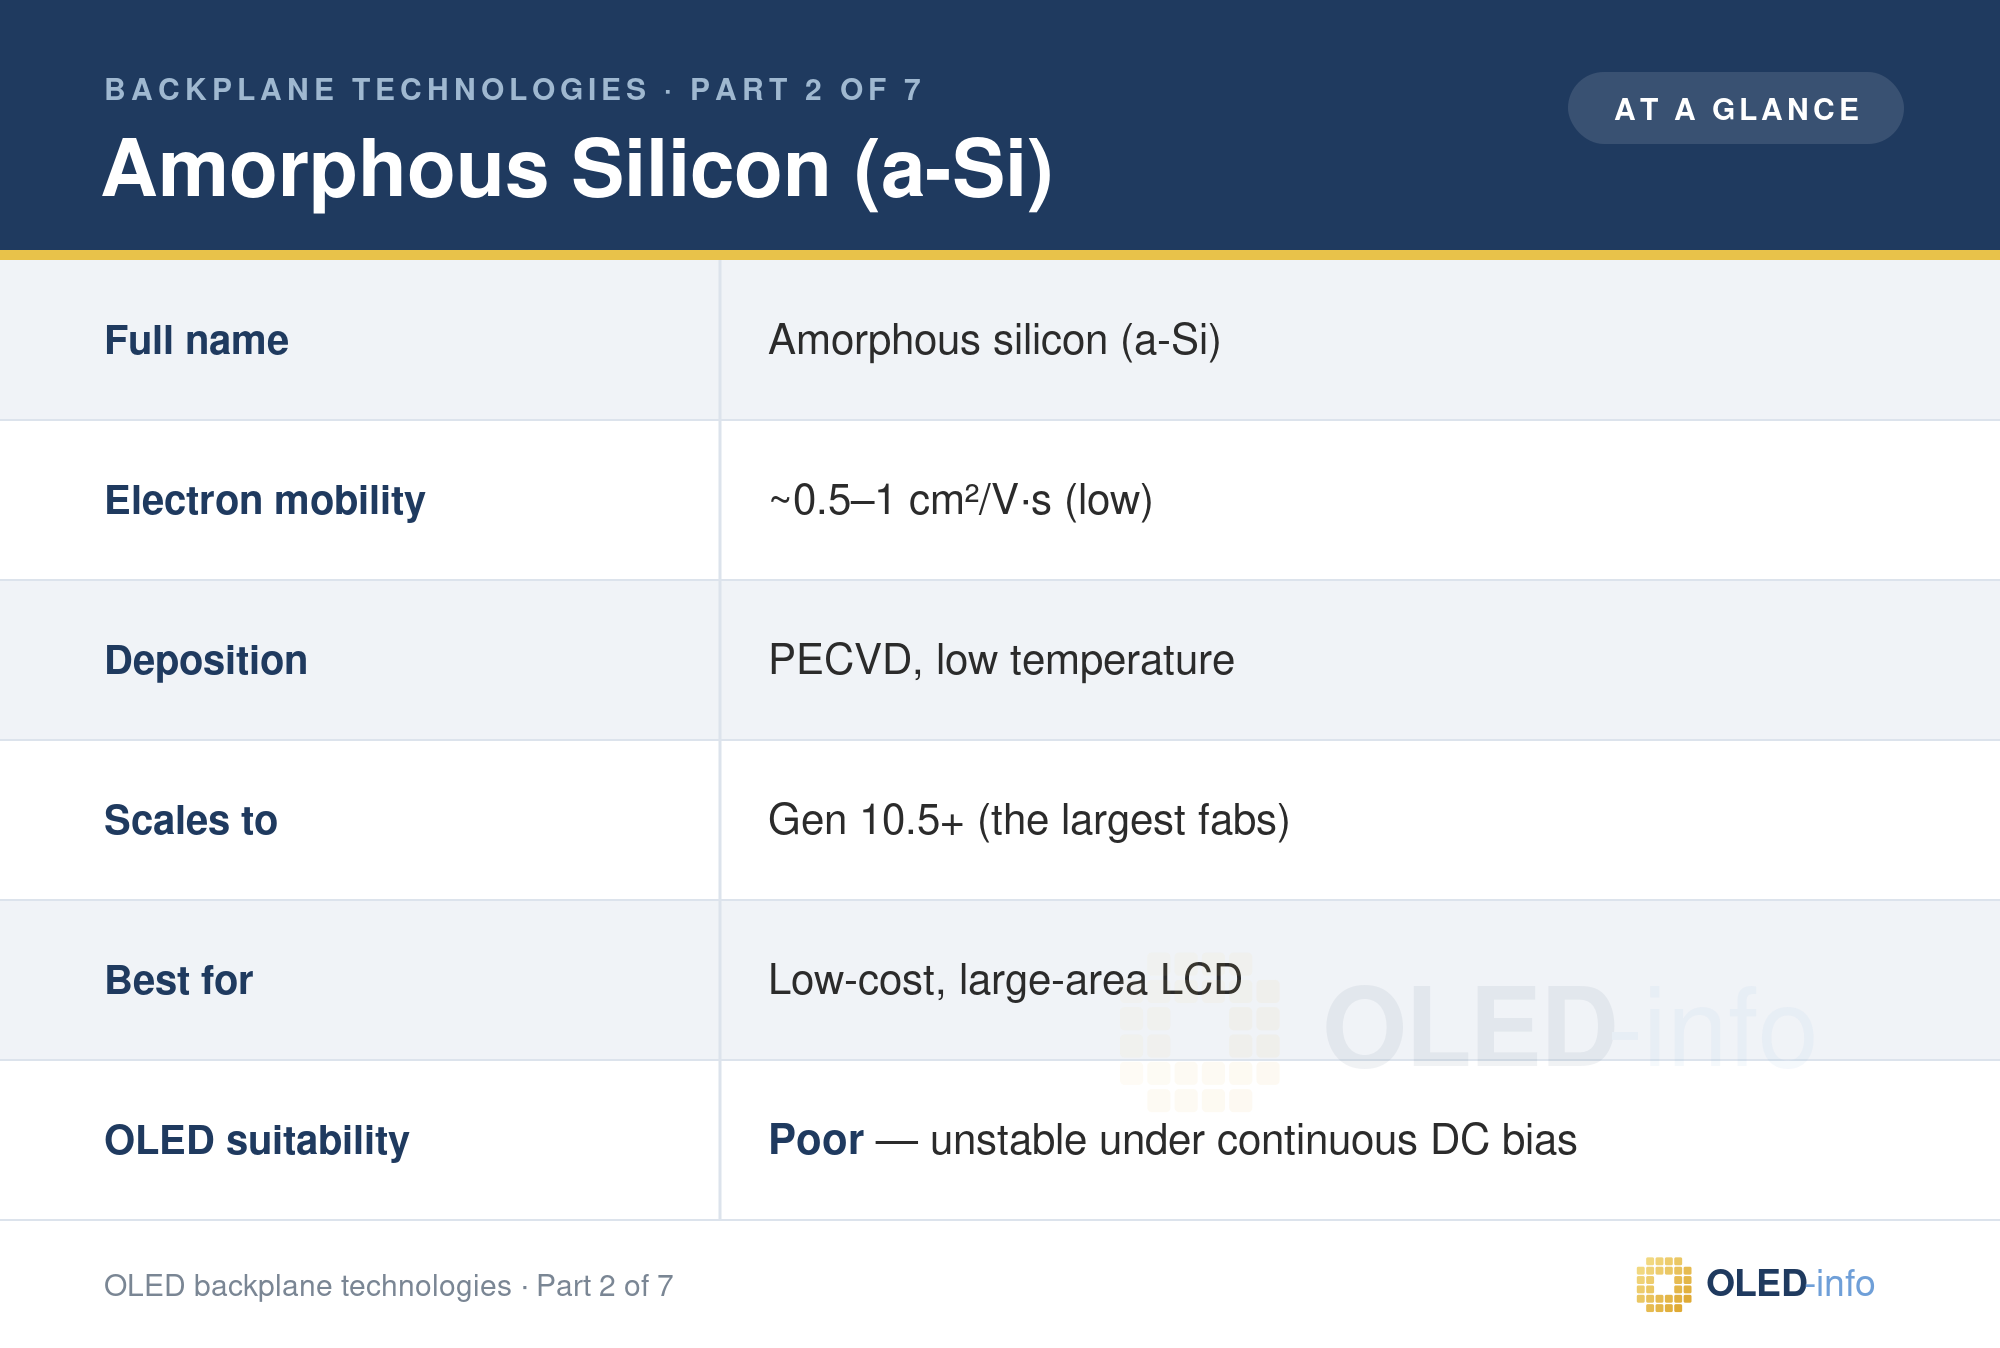This screenshot has width=2000, height=1348.
Task: Click the faded OLED-info watermark logo
Action: point(1467,1030)
